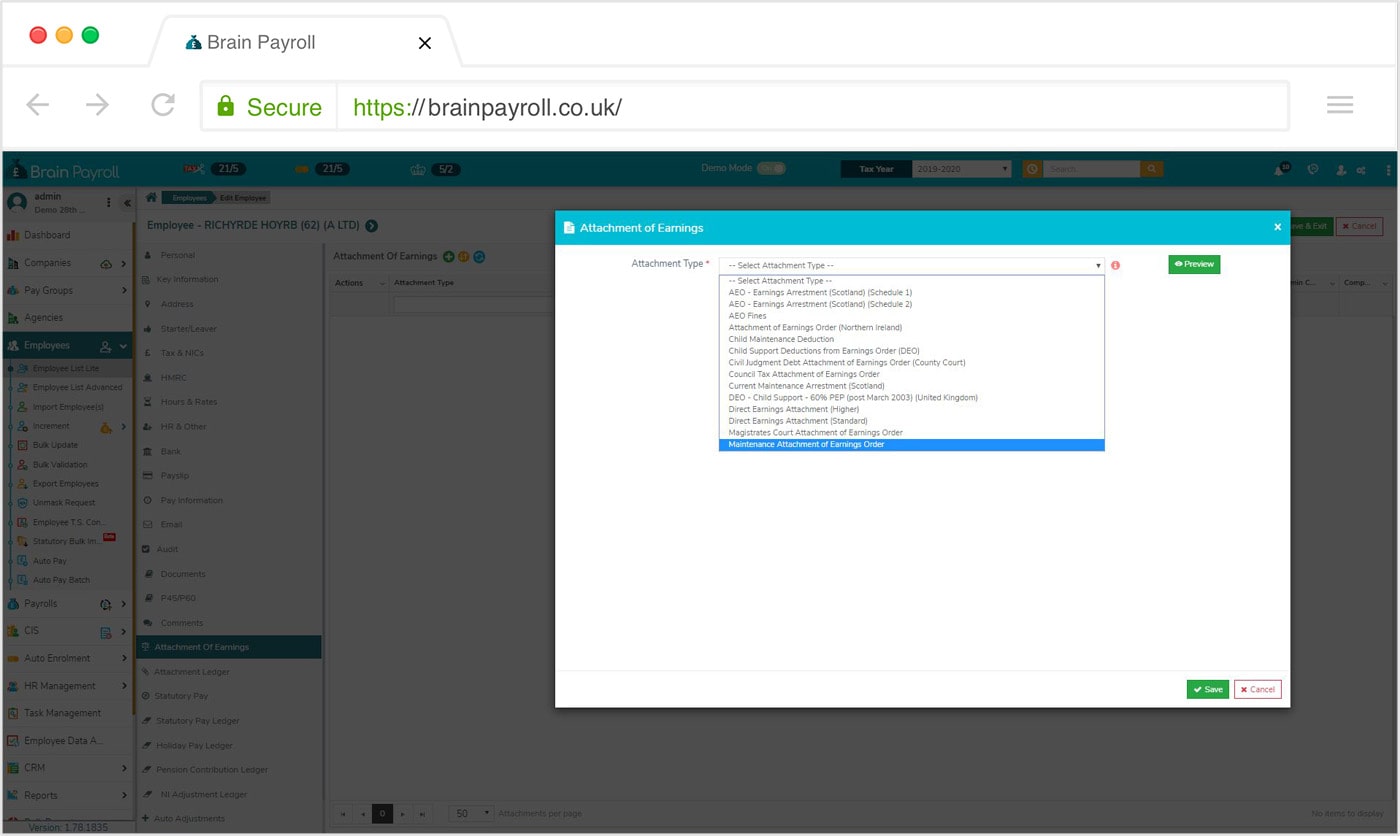Open the Holiday Pay Ledger tab

pyautogui.click(x=229, y=745)
